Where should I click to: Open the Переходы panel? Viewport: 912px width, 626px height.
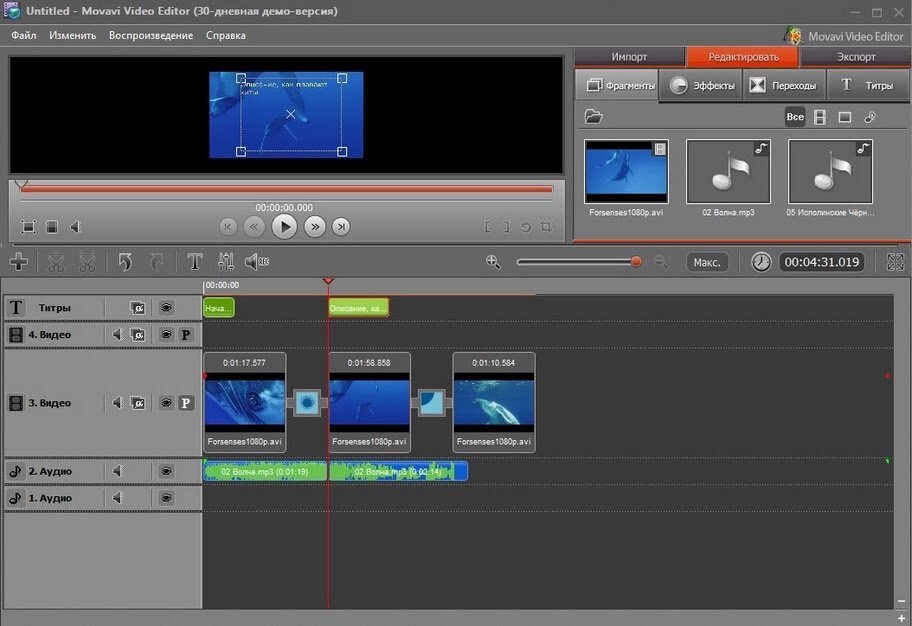tap(784, 86)
